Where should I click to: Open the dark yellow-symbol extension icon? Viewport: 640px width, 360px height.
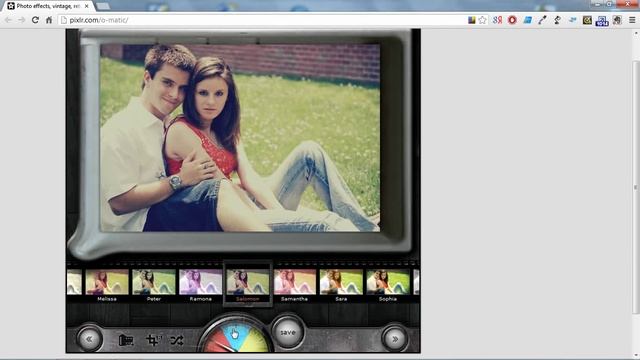click(587, 20)
